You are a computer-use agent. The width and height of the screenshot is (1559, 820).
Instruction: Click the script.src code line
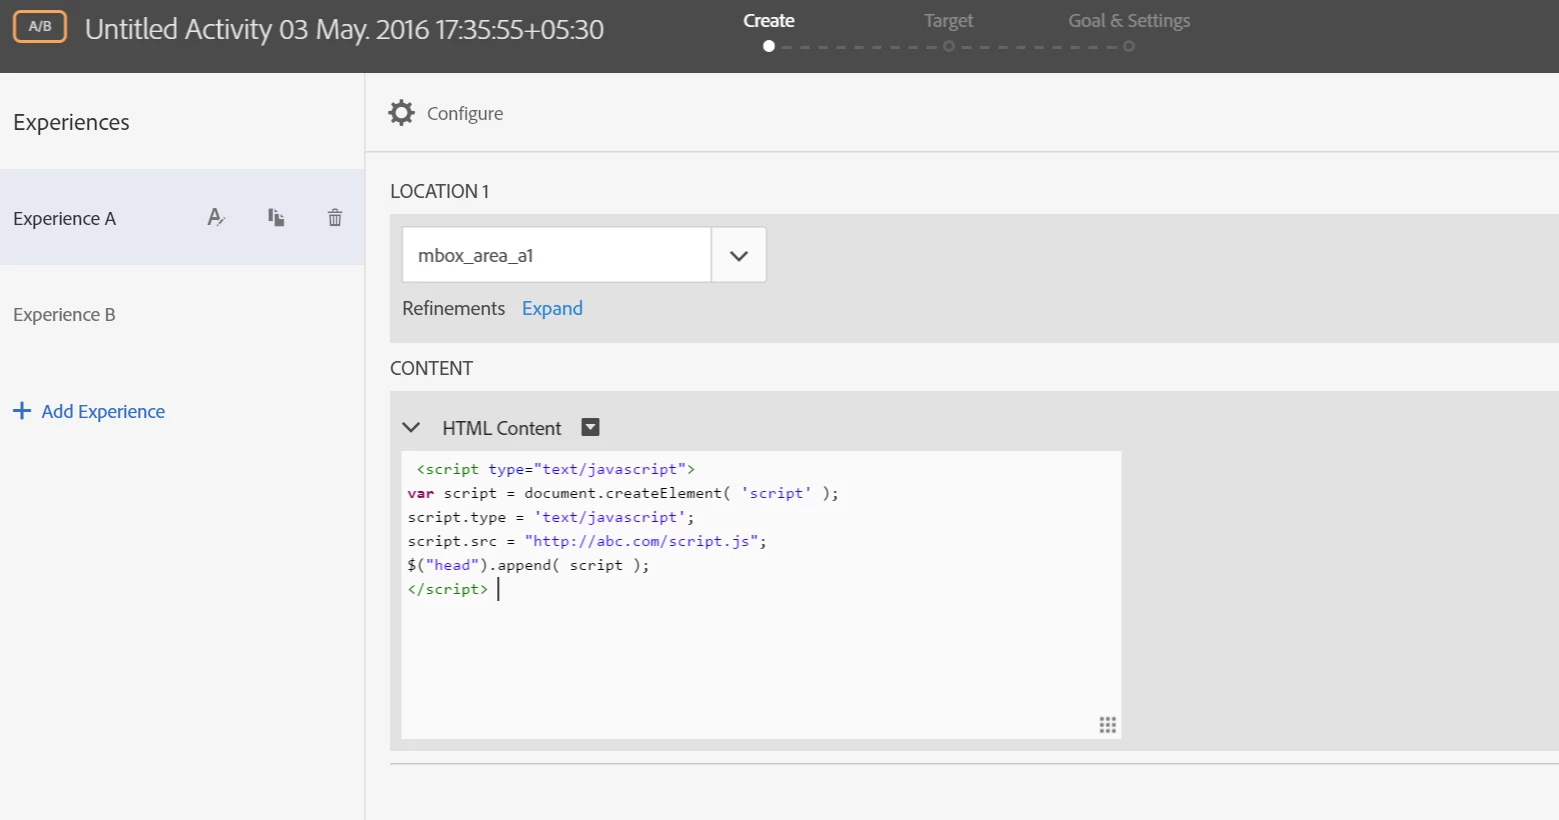click(x=587, y=541)
